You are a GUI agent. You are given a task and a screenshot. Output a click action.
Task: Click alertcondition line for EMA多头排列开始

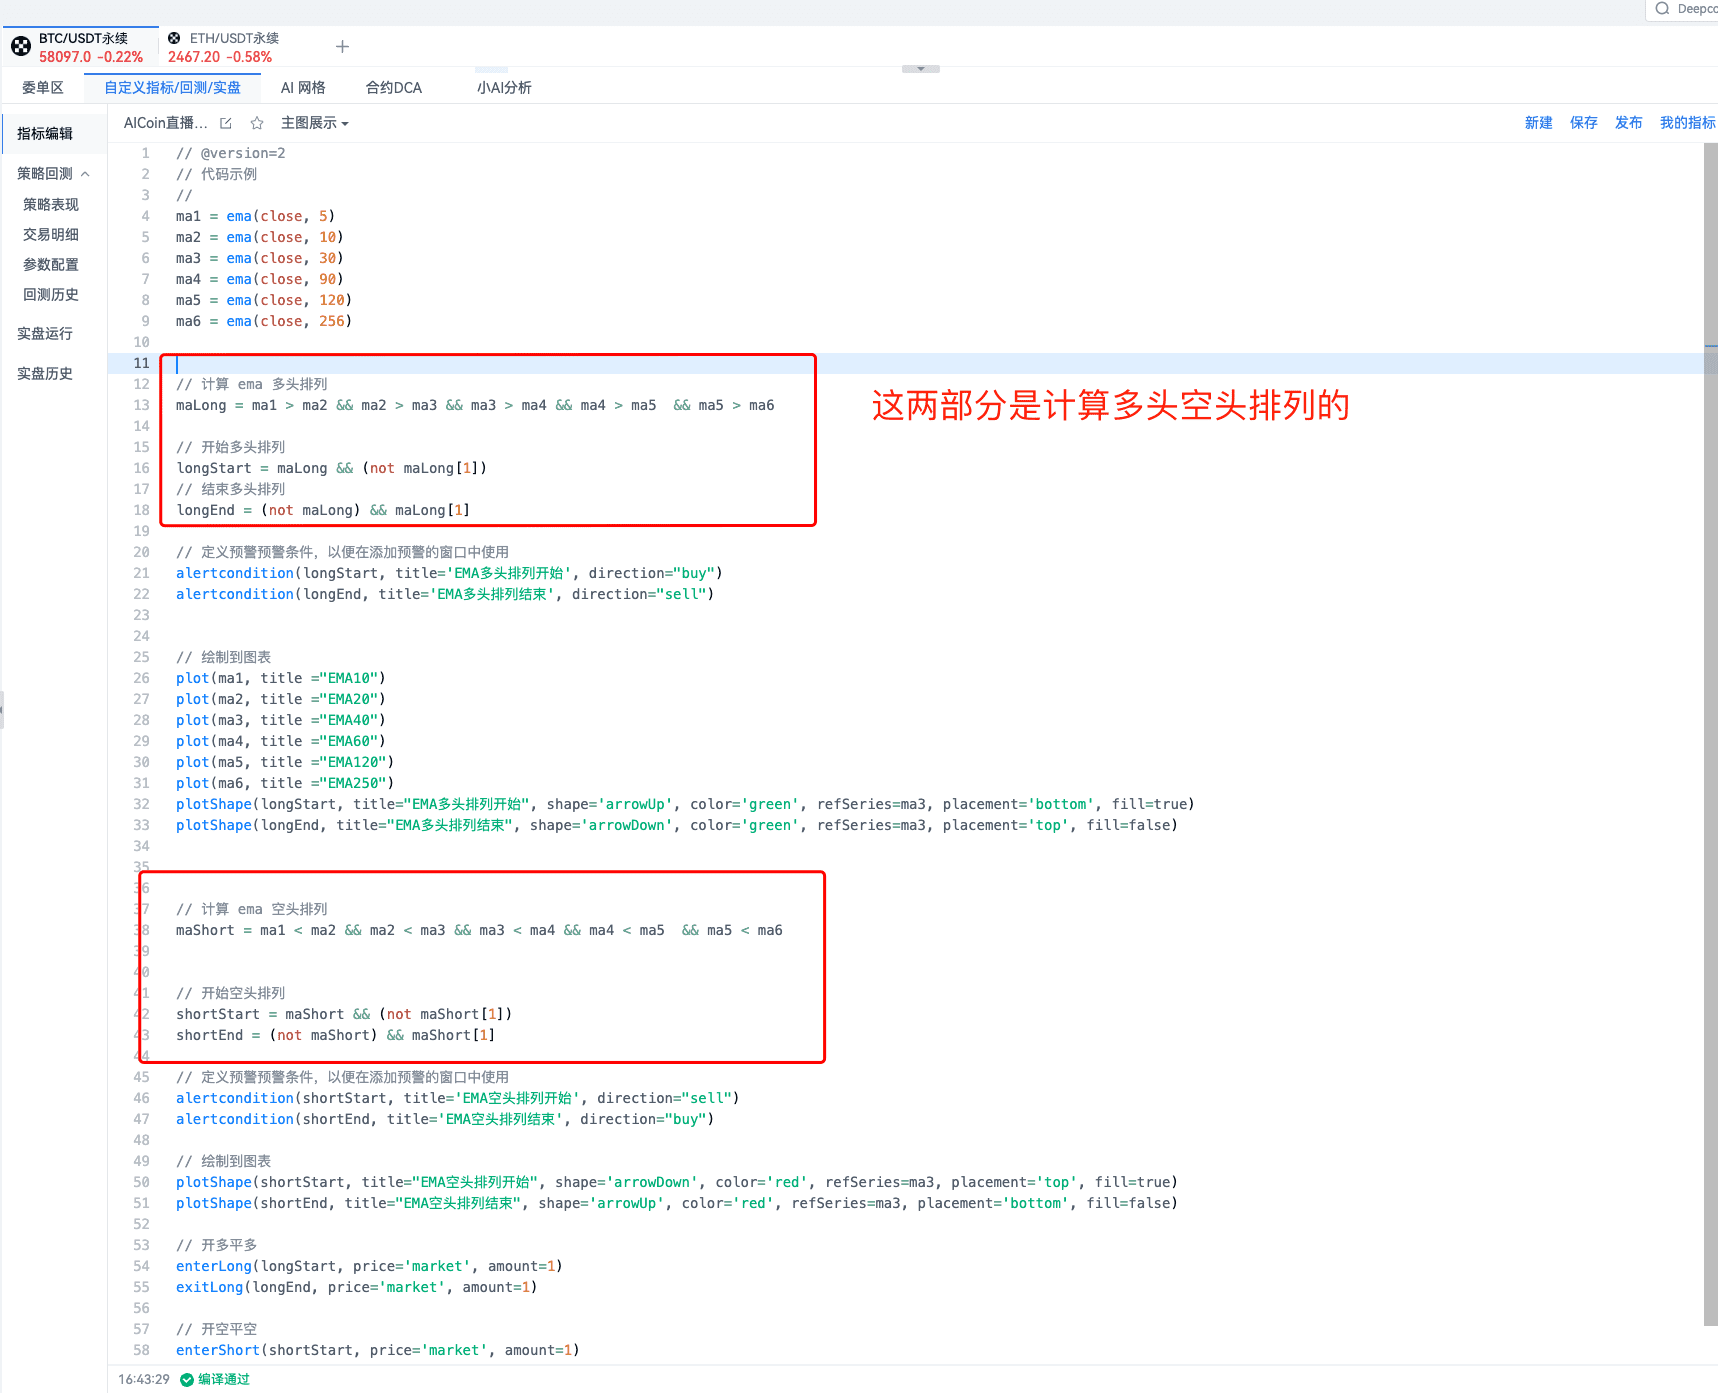[x=449, y=573]
